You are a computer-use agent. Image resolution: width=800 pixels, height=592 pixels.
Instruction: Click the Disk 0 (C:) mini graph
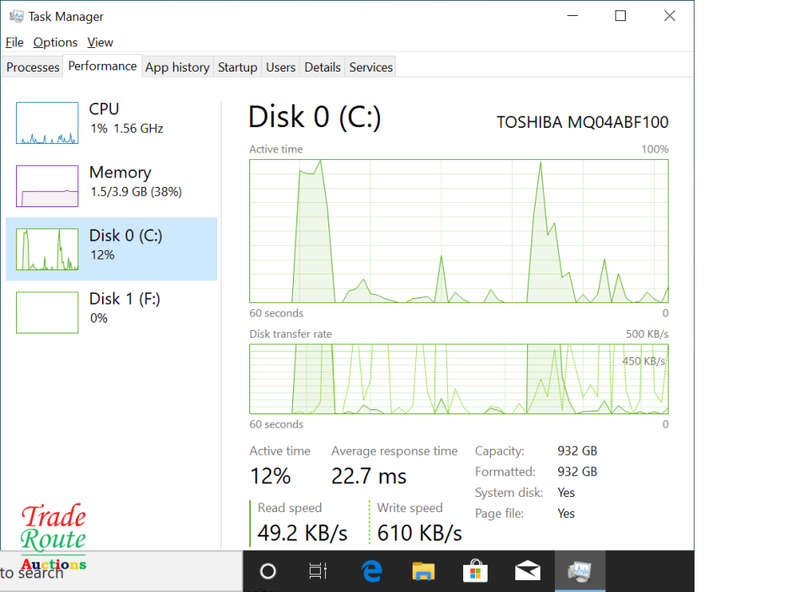click(x=47, y=249)
